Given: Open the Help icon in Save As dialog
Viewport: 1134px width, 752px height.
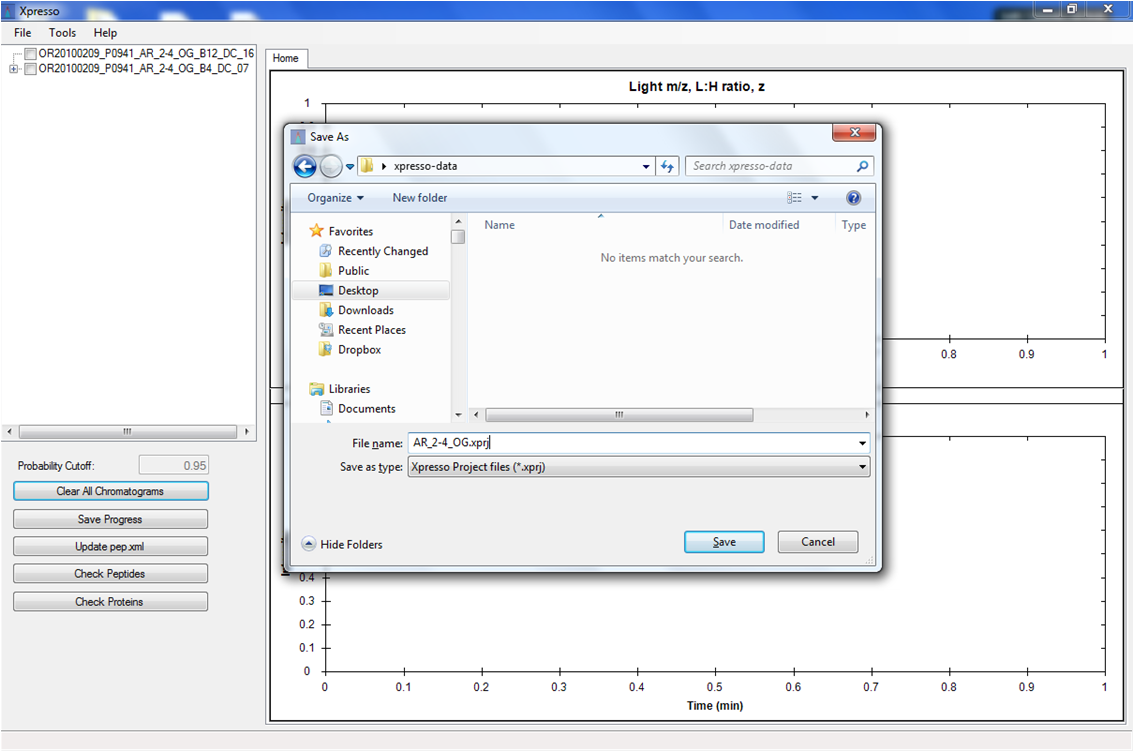Looking at the screenshot, I should click(x=853, y=198).
